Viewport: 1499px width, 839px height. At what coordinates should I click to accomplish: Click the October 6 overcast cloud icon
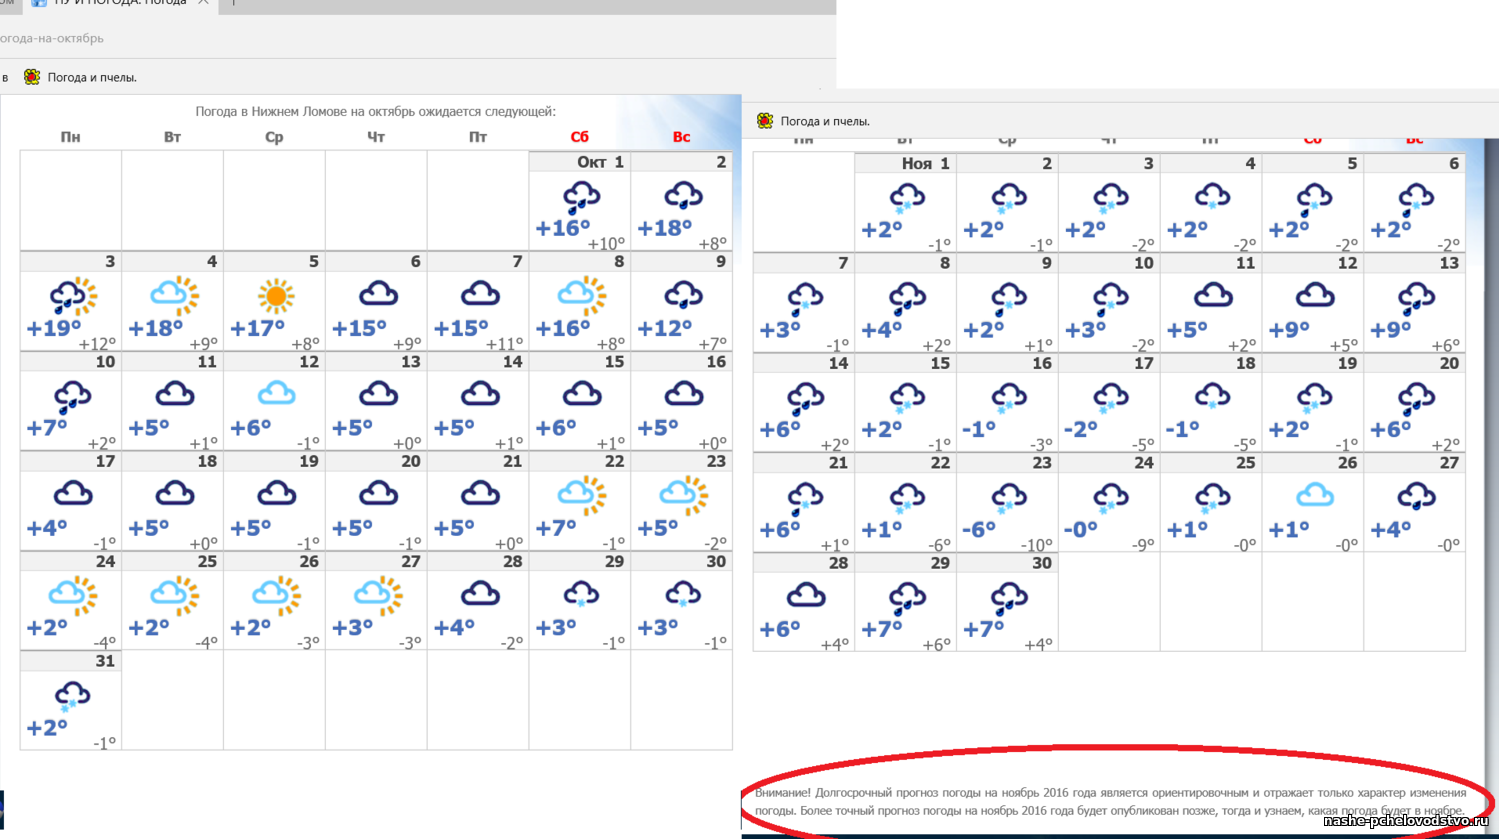(x=379, y=294)
